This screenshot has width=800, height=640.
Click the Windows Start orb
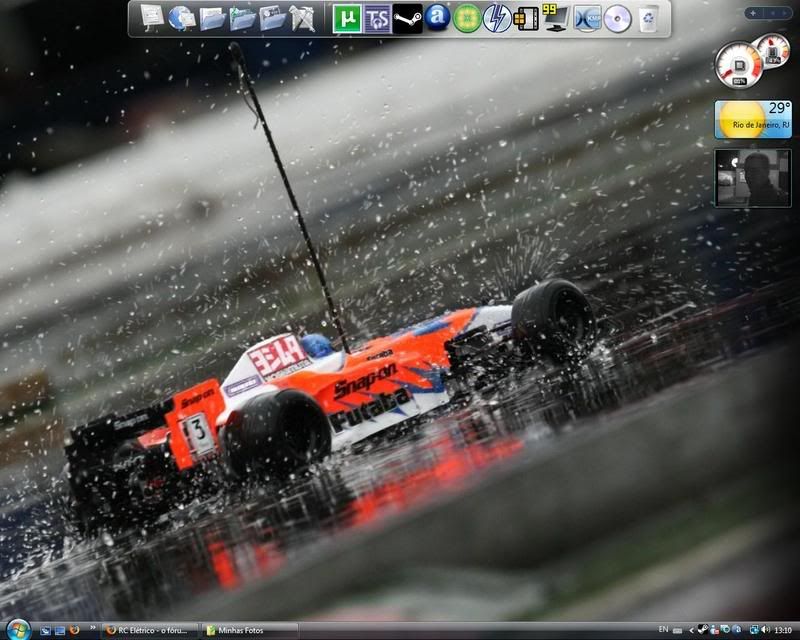[x=18, y=629]
